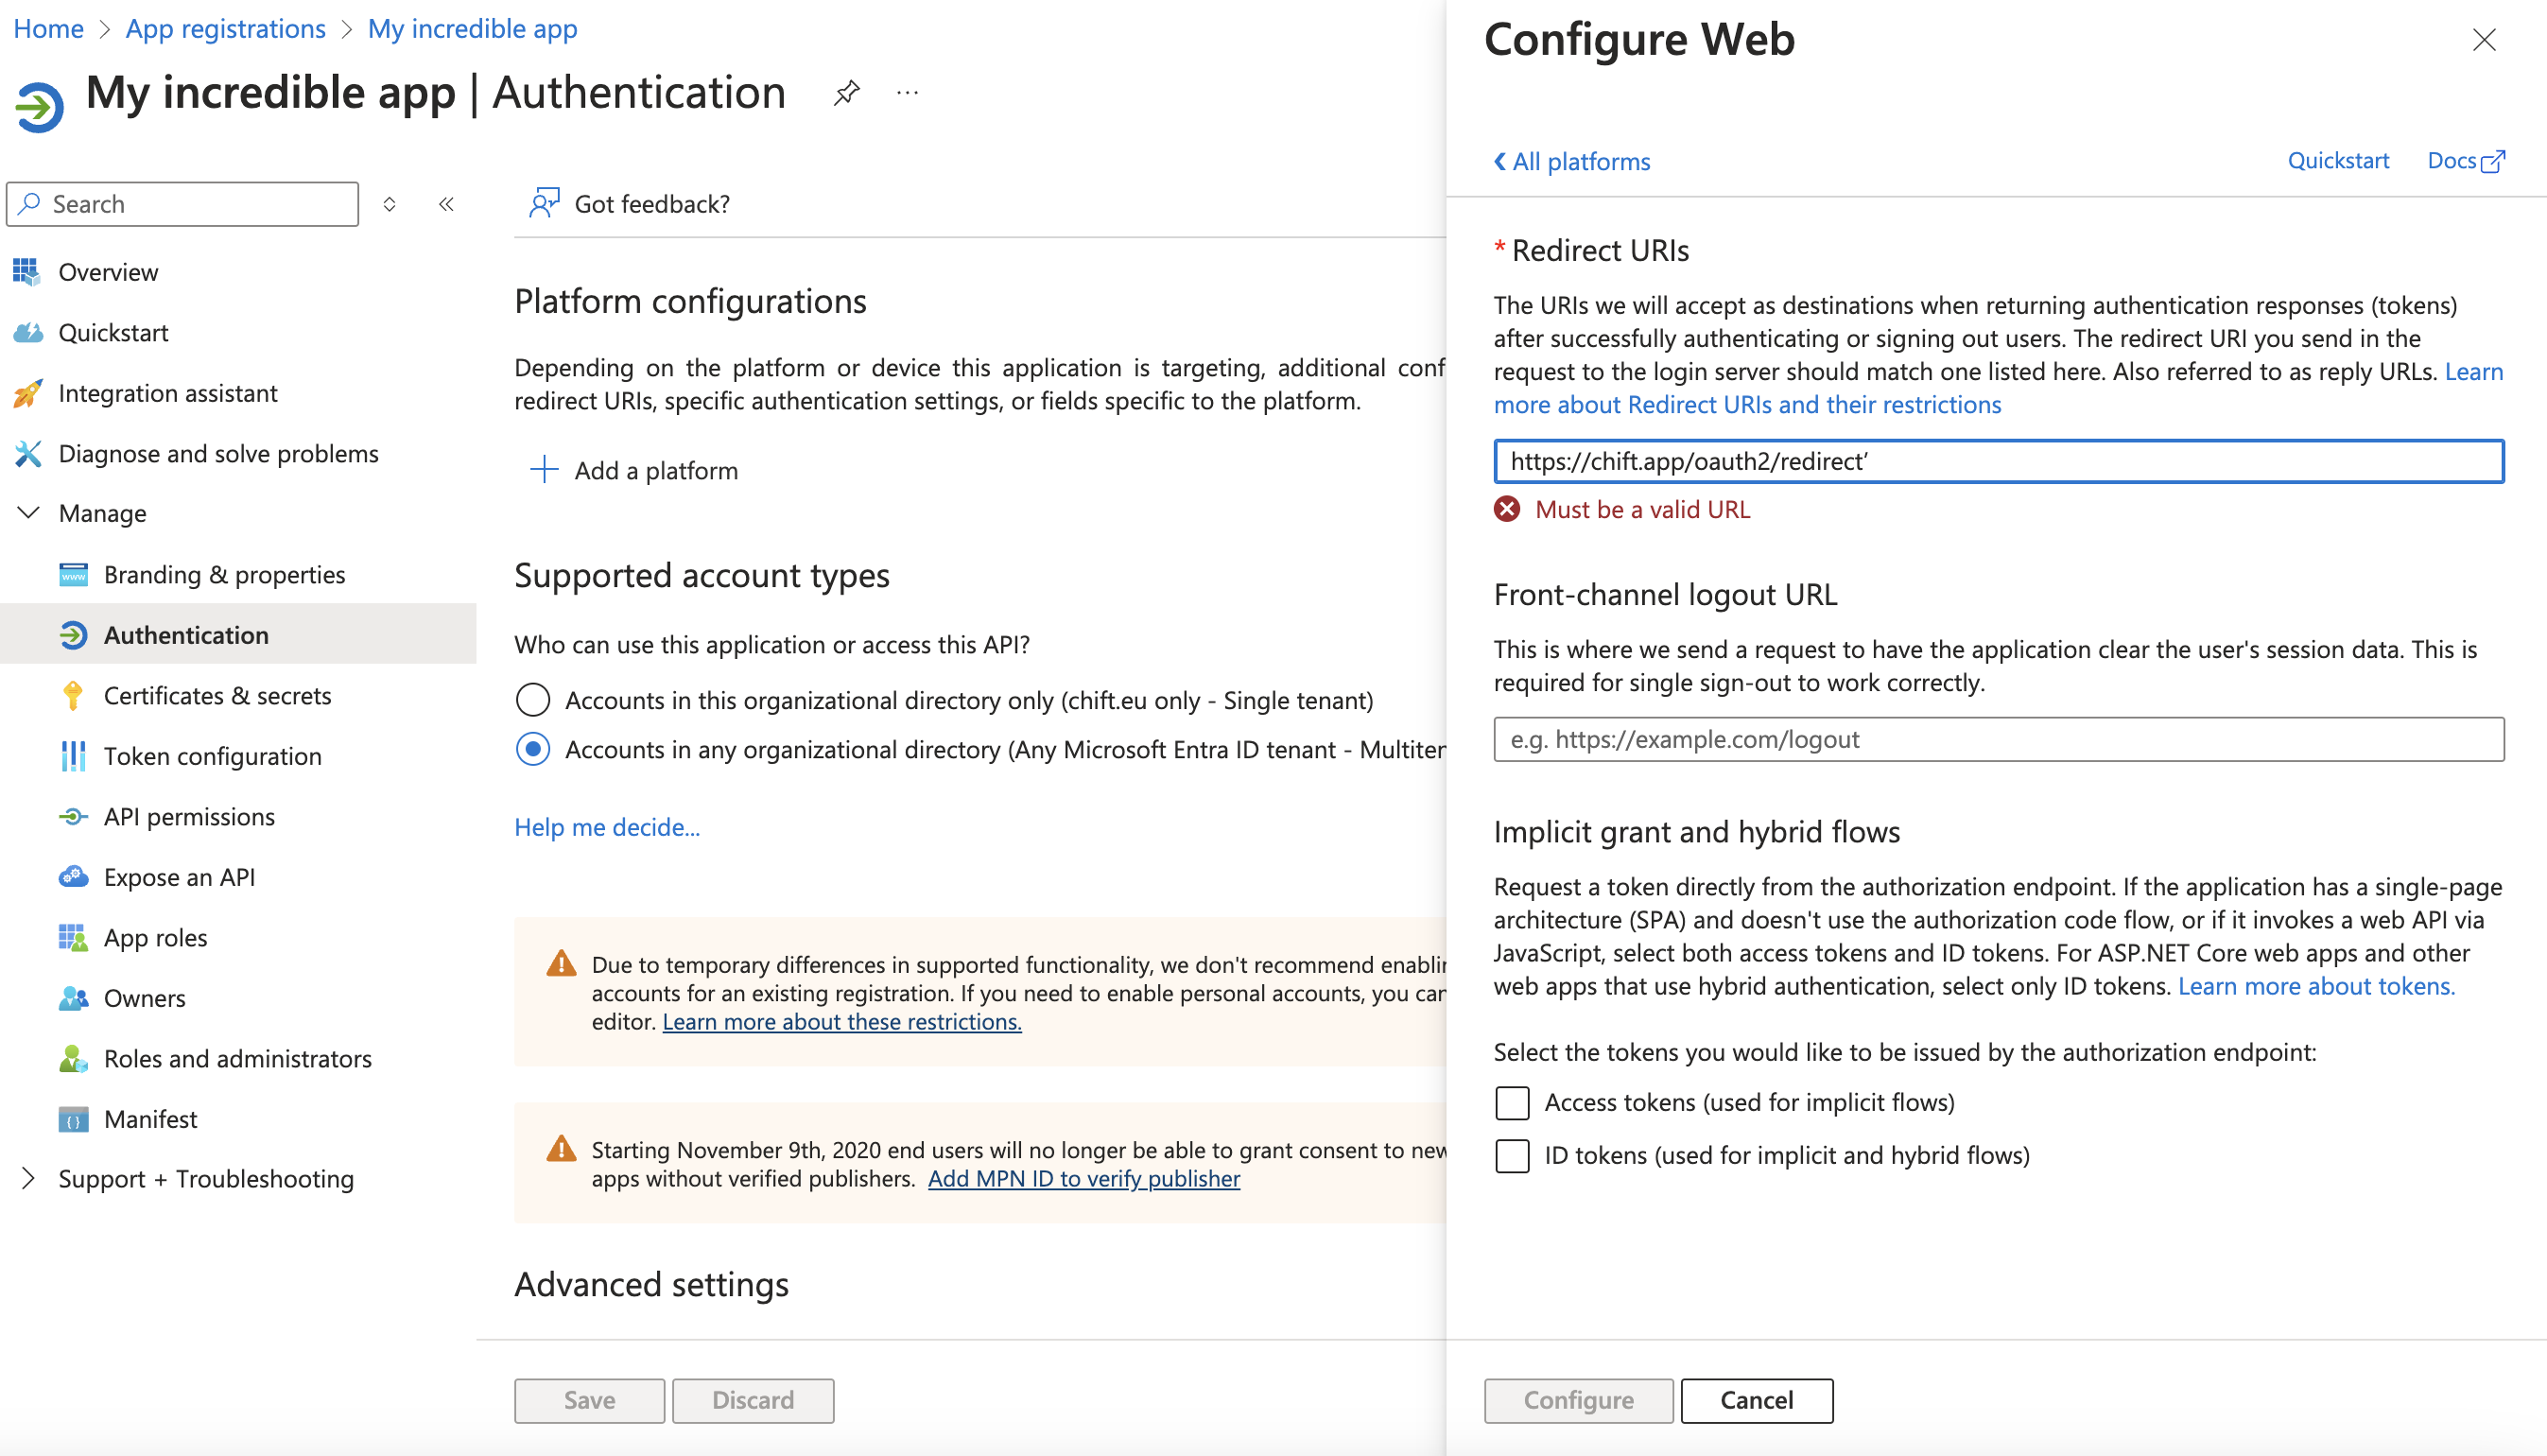Select single tenant organizational directory radio button

533,700
